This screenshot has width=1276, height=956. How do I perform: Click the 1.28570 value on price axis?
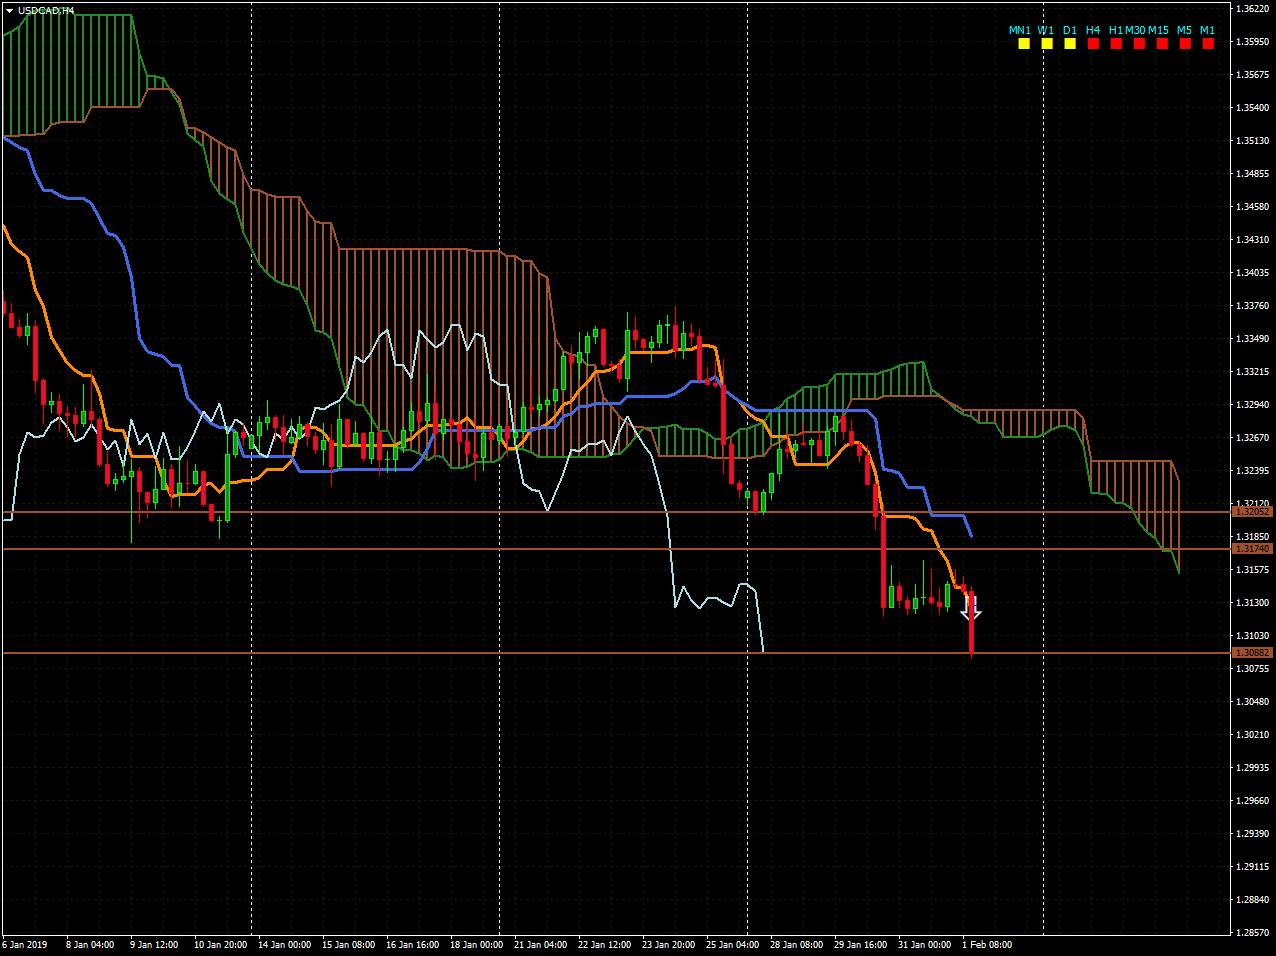click(x=1253, y=933)
